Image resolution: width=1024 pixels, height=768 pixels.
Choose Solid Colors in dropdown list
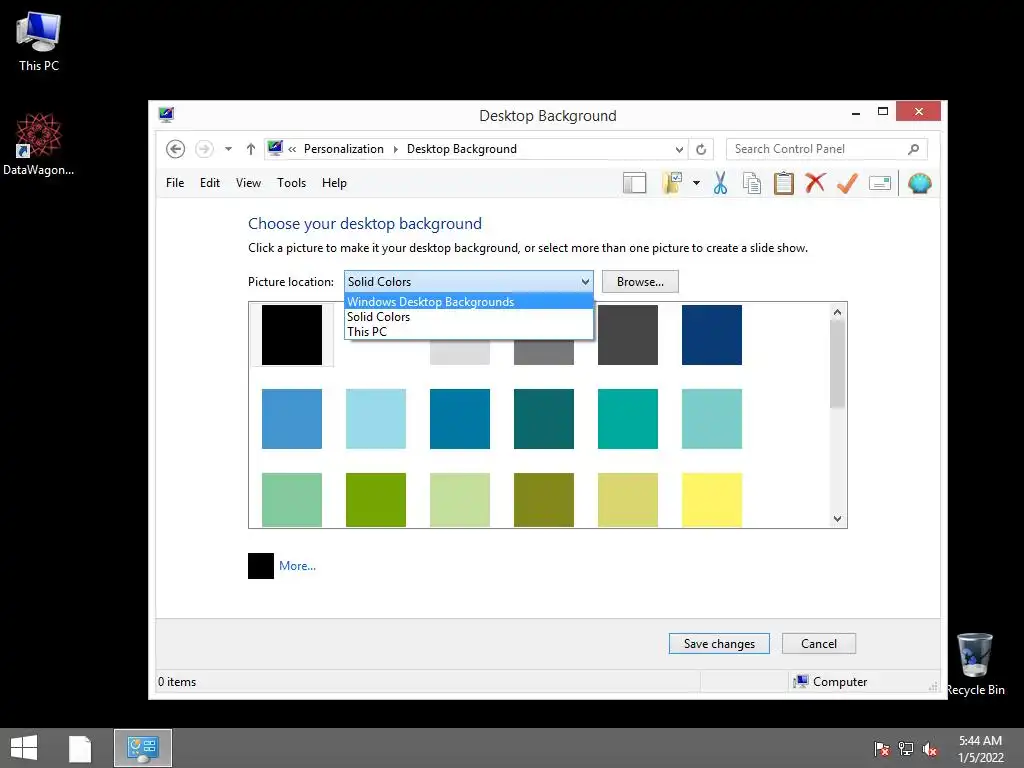point(468,317)
